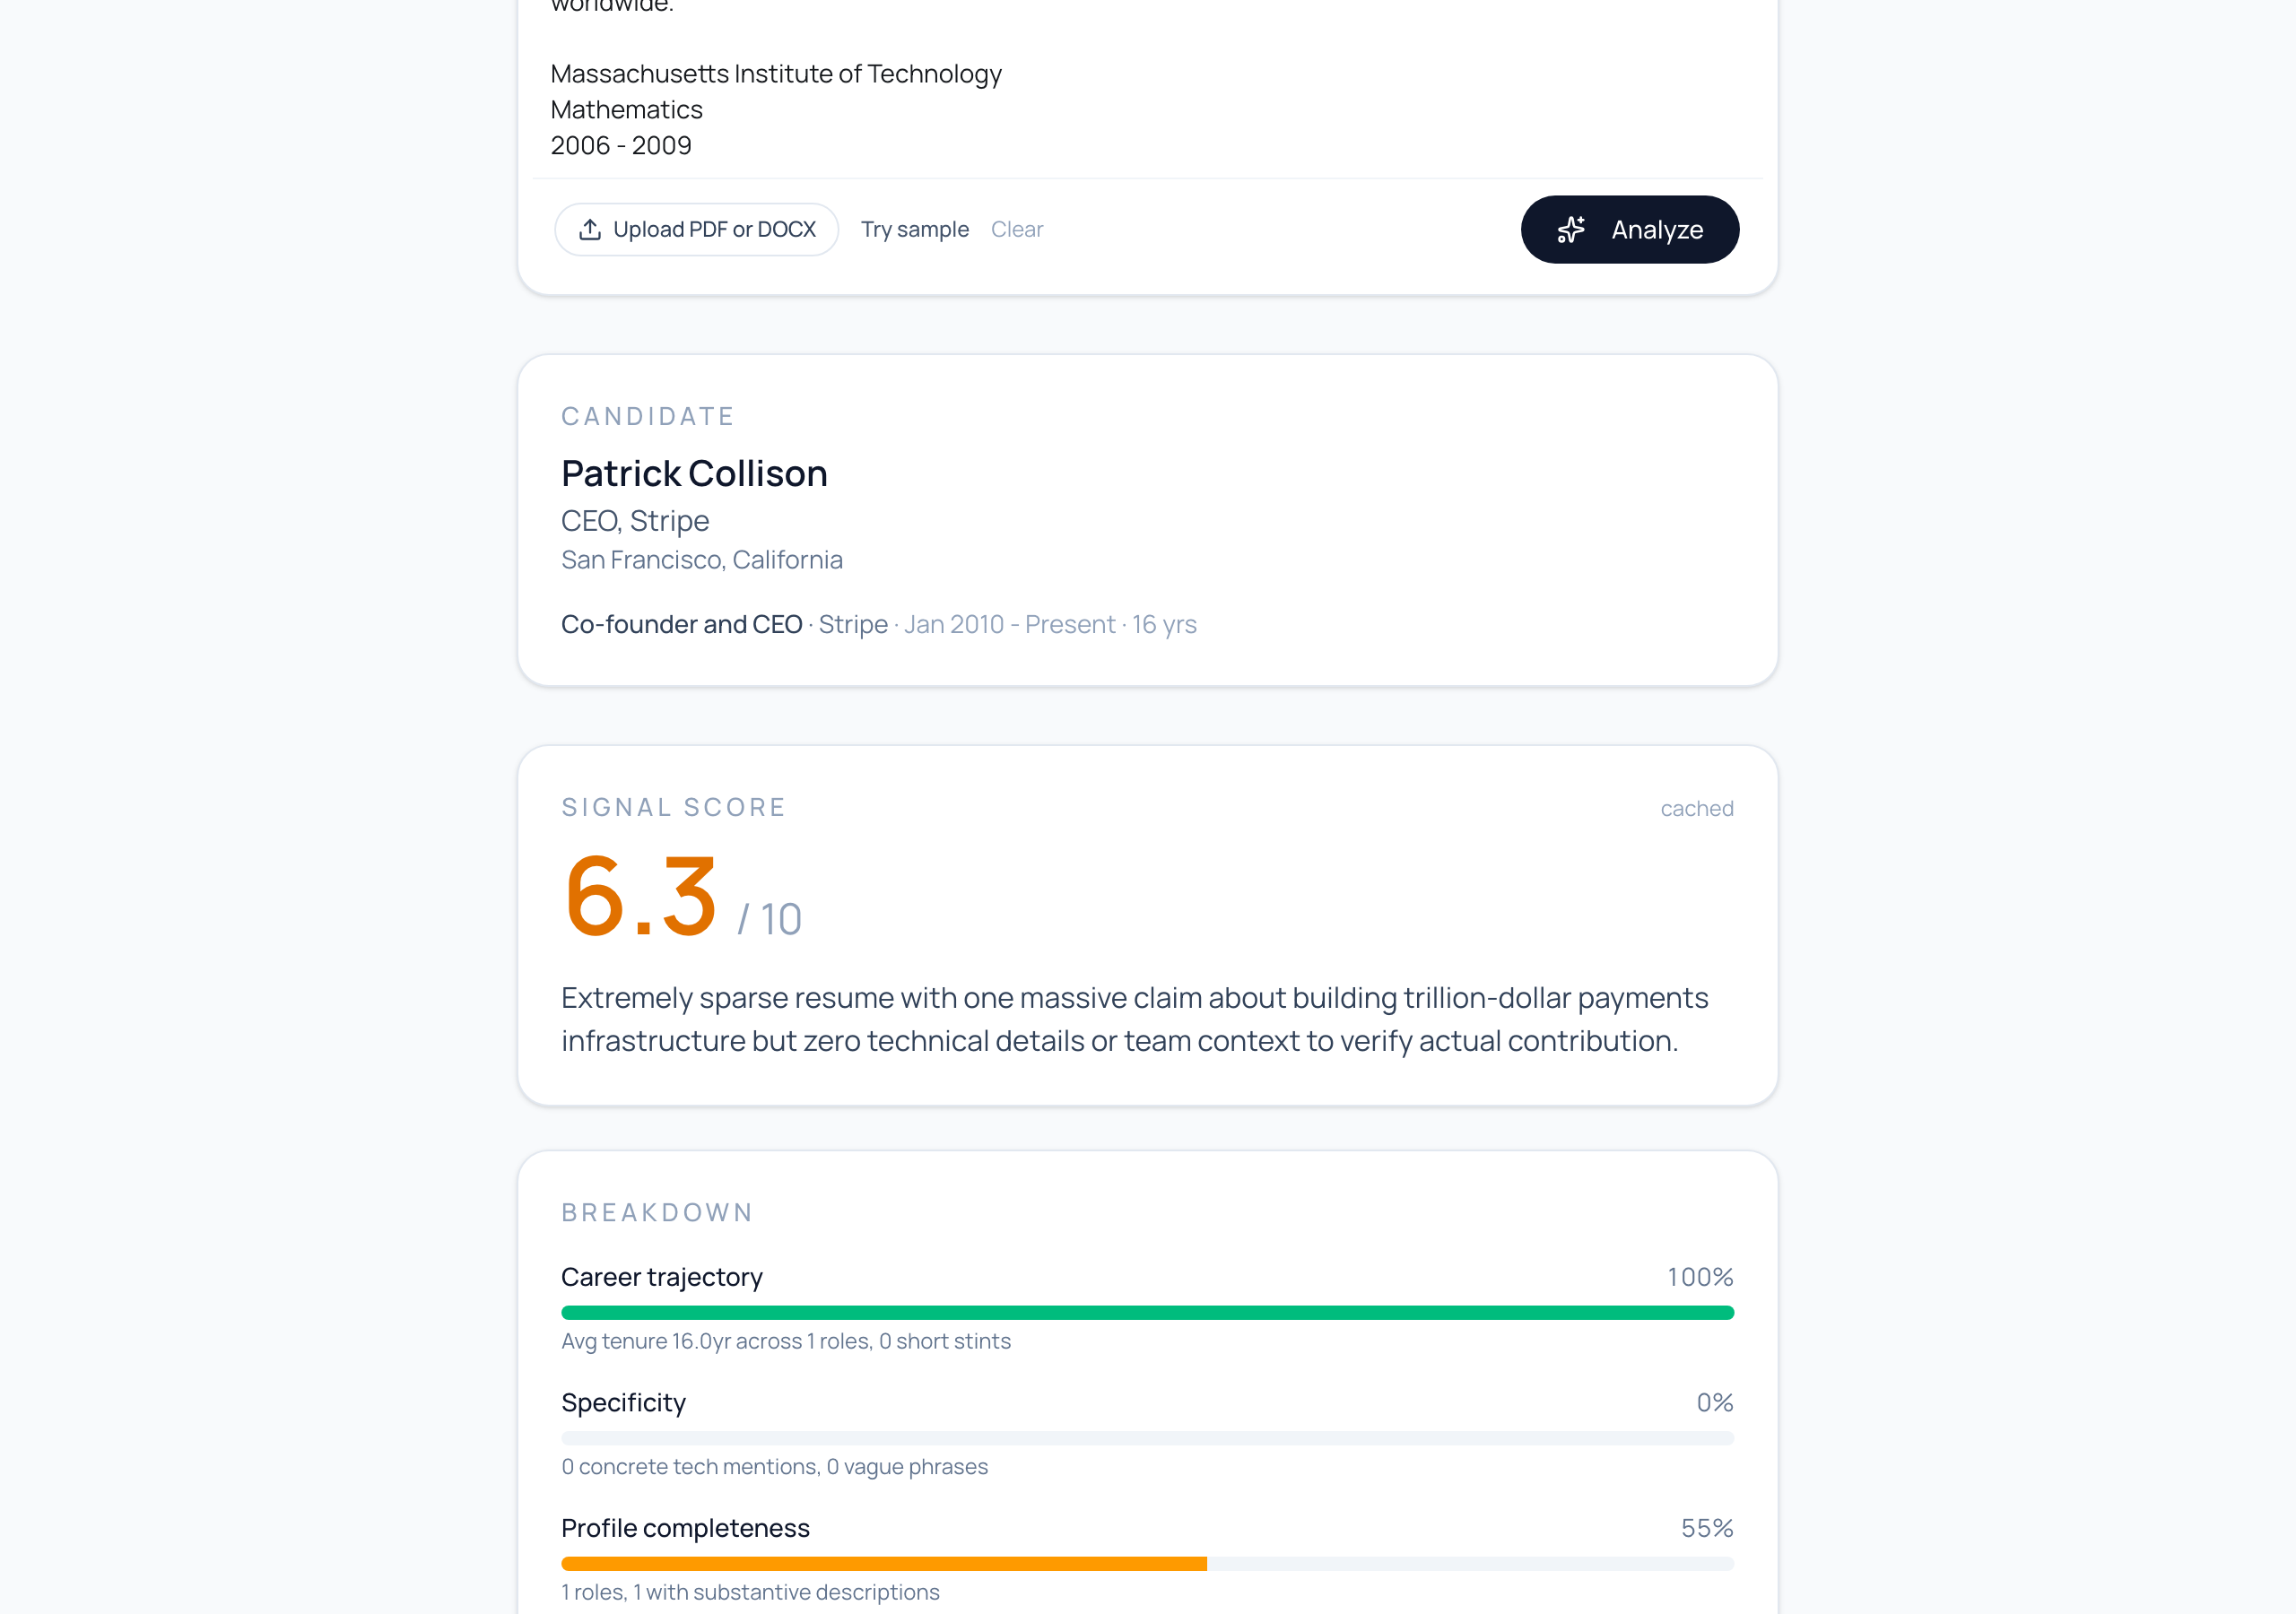Image resolution: width=2296 pixels, height=1614 pixels.
Task: Click the signal score summary paragraph
Action: tap(1135, 1019)
